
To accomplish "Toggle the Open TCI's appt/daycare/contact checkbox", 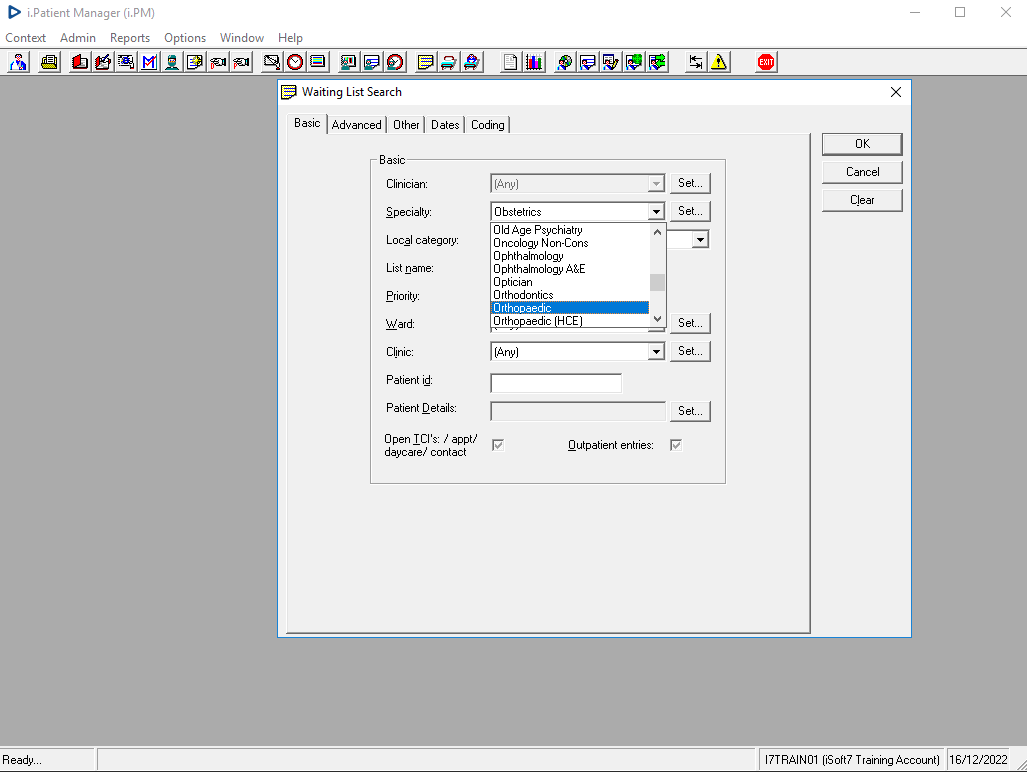I will pyautogui.click(x=498, y=445).
